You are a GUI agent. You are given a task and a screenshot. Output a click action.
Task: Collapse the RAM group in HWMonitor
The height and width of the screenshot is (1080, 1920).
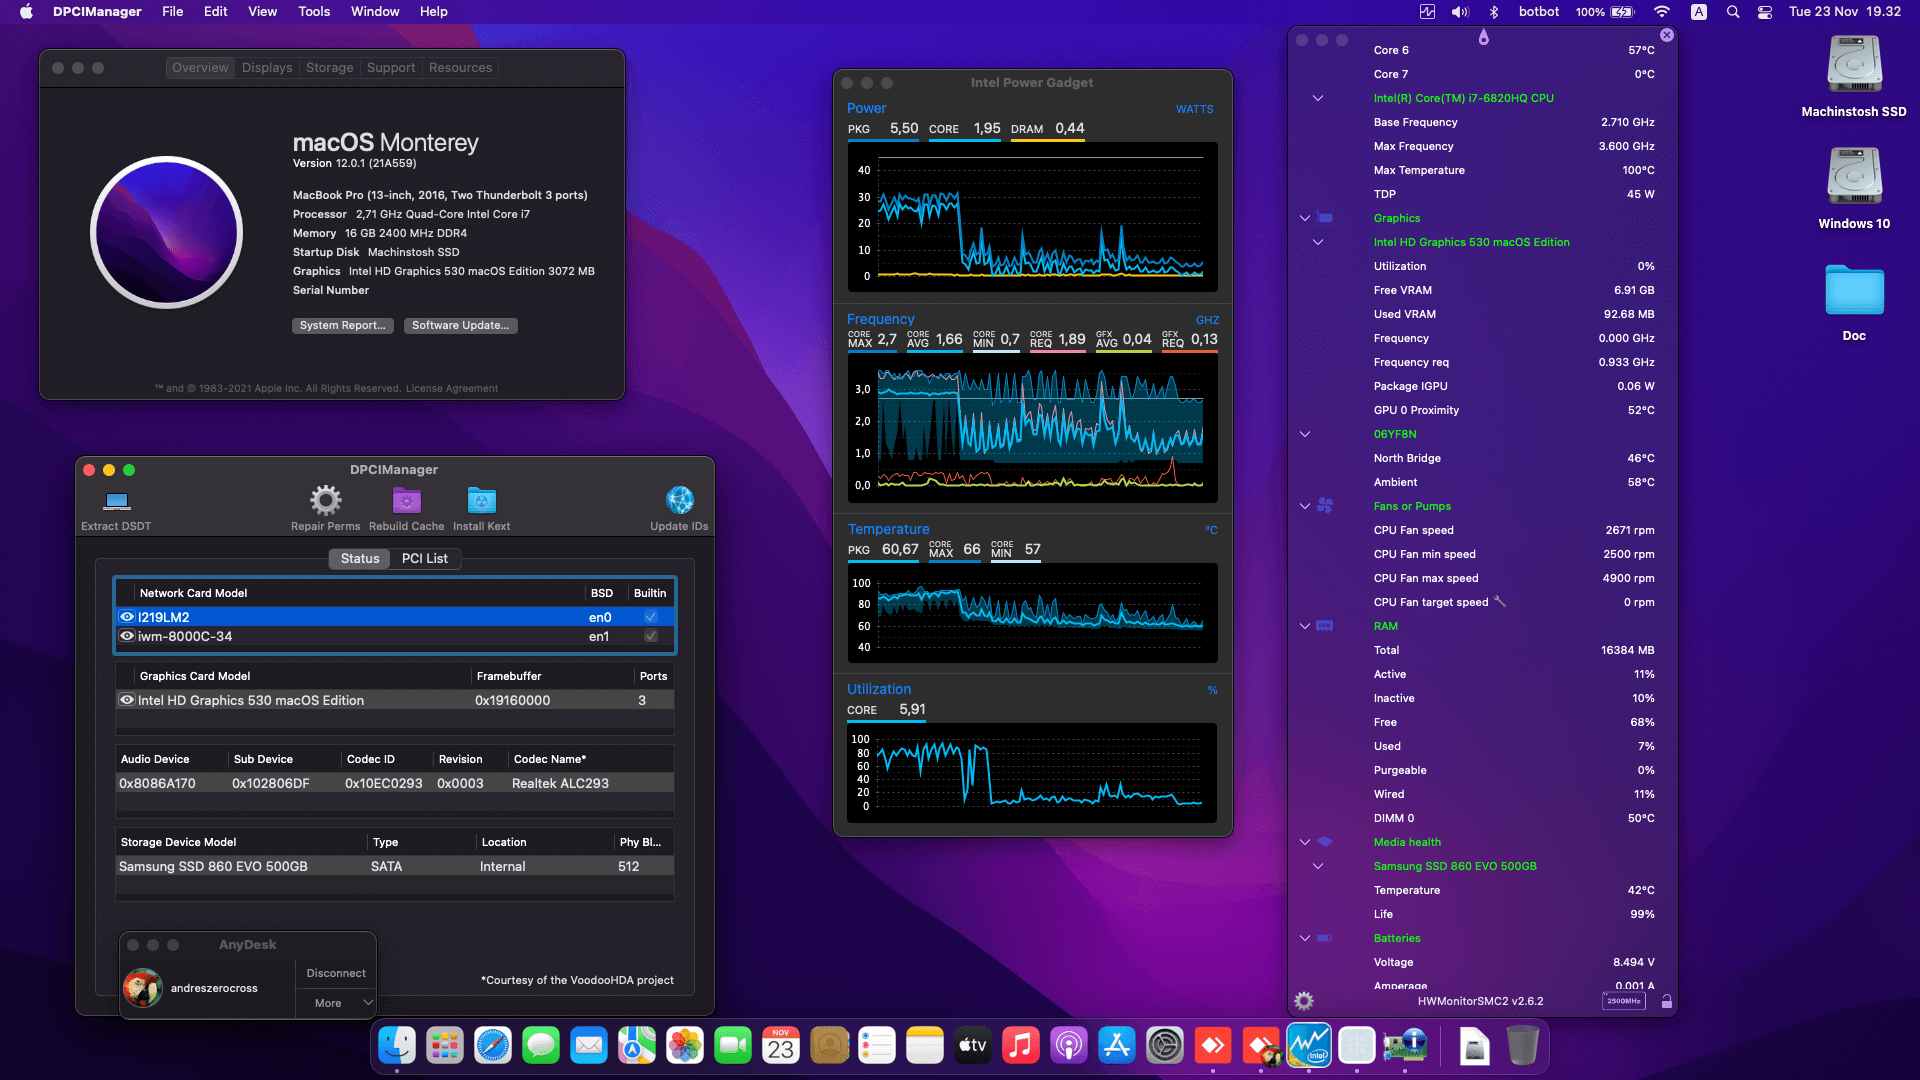[1305, 626]
